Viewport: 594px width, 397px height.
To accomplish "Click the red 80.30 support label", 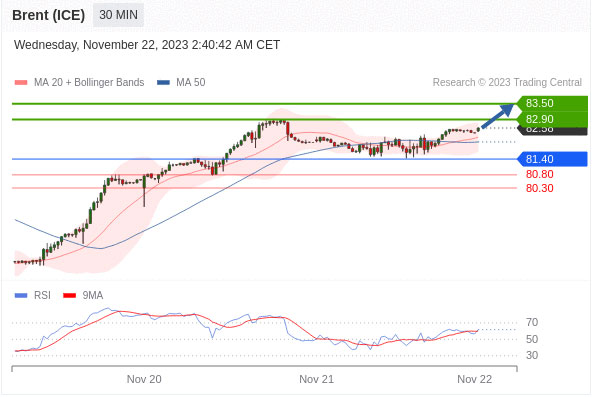I will 539,188.
